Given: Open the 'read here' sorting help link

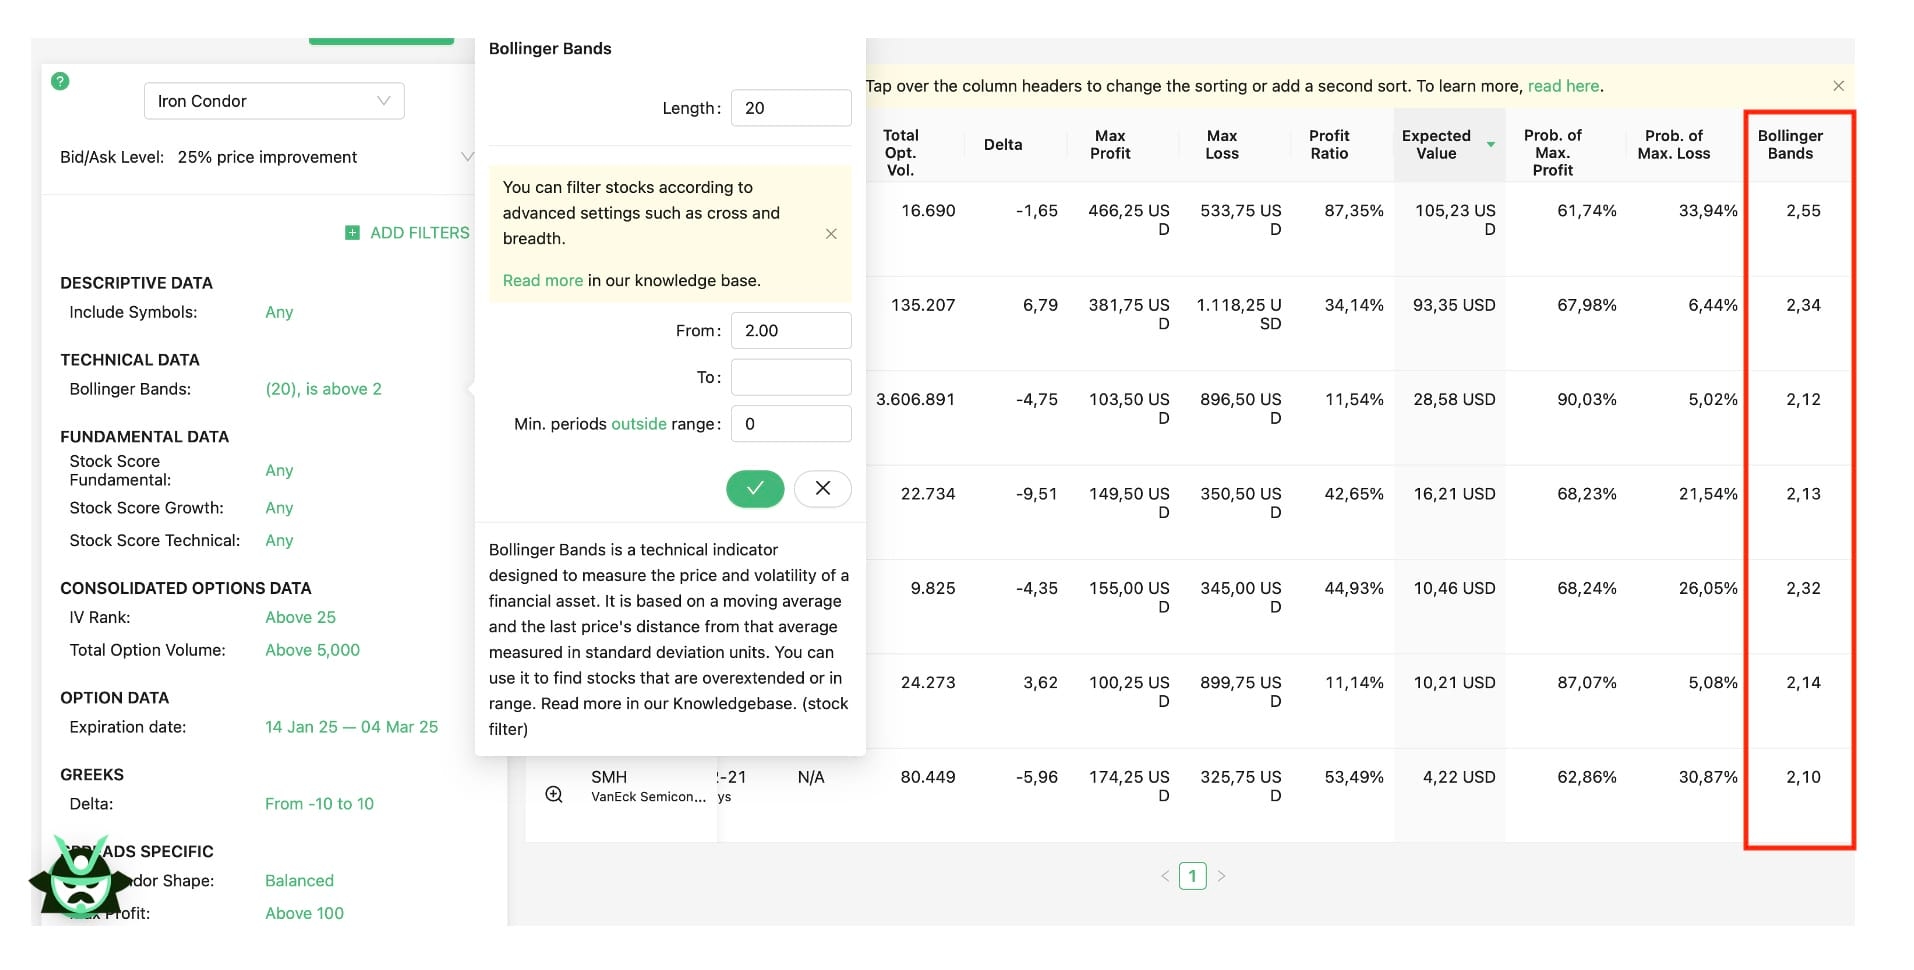Looking at the screenshot, I should click(1563, 86).
